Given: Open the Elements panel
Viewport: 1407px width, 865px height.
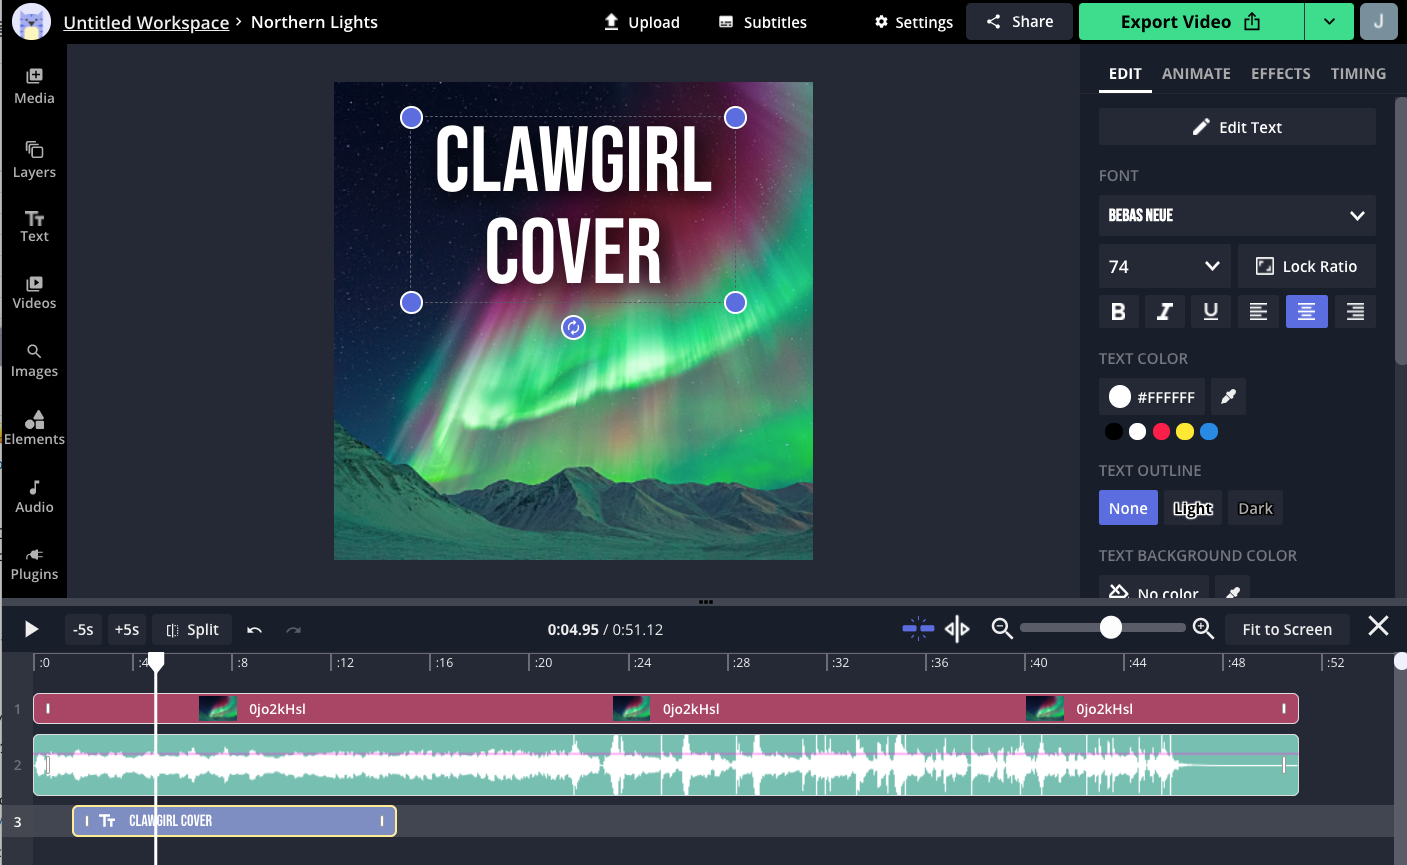Looking at the screenshot, I should 34,426.
